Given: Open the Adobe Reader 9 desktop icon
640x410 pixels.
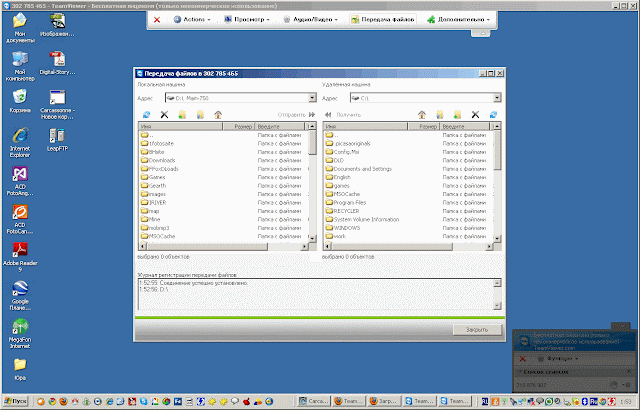Looking at the screenshot, I should [x=19, y=255].
